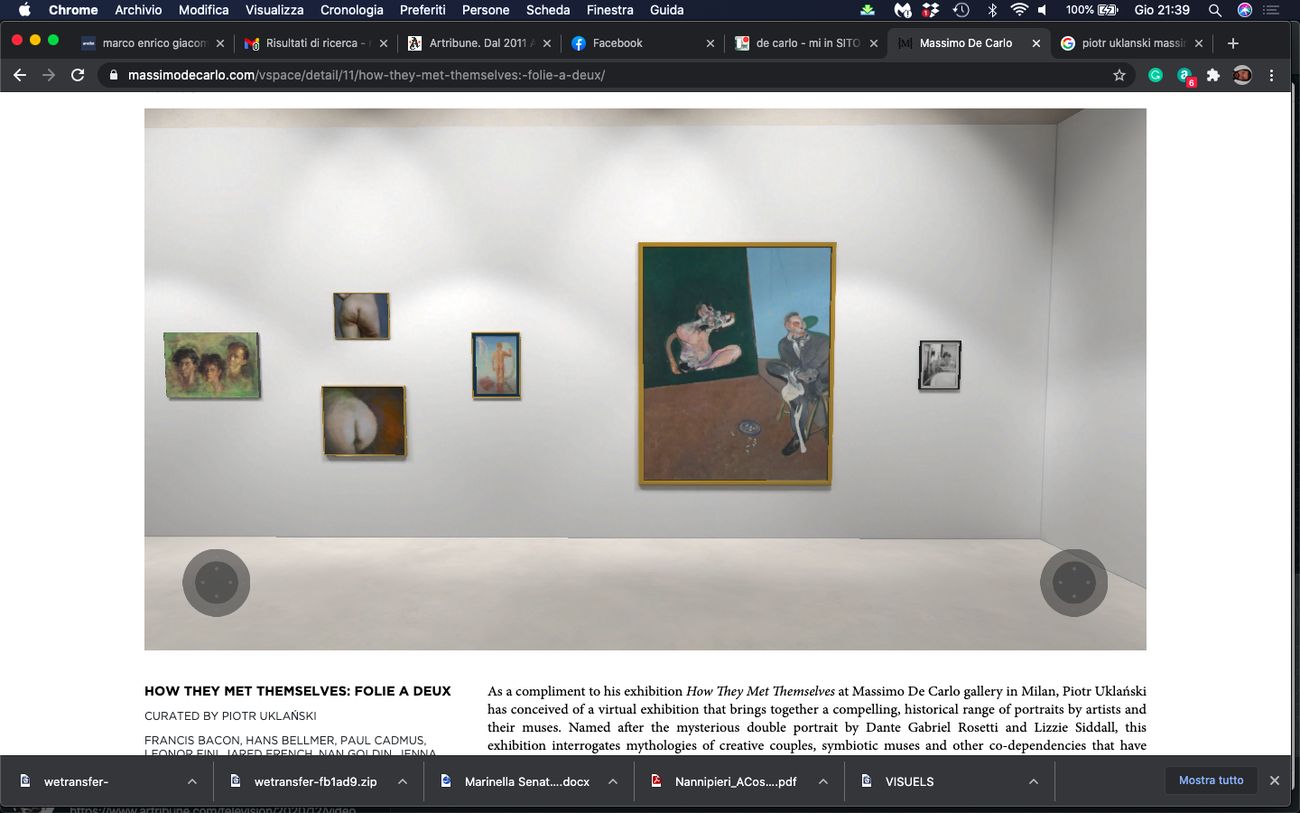Image resolution: width=1300 pixels, height=813 pixels.
Task: Open Spotlight search in the menu bar
Action: tap(1215, 10)
